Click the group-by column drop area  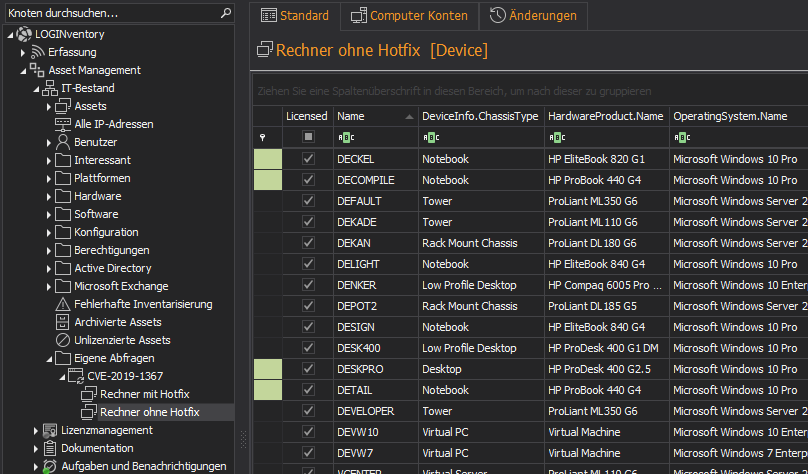[530, 91]
